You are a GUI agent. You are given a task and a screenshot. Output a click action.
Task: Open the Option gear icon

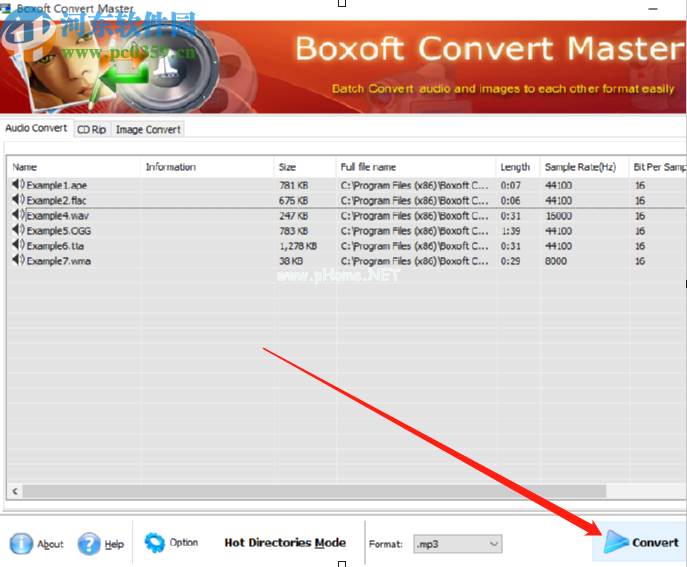(x=155, y=543)
